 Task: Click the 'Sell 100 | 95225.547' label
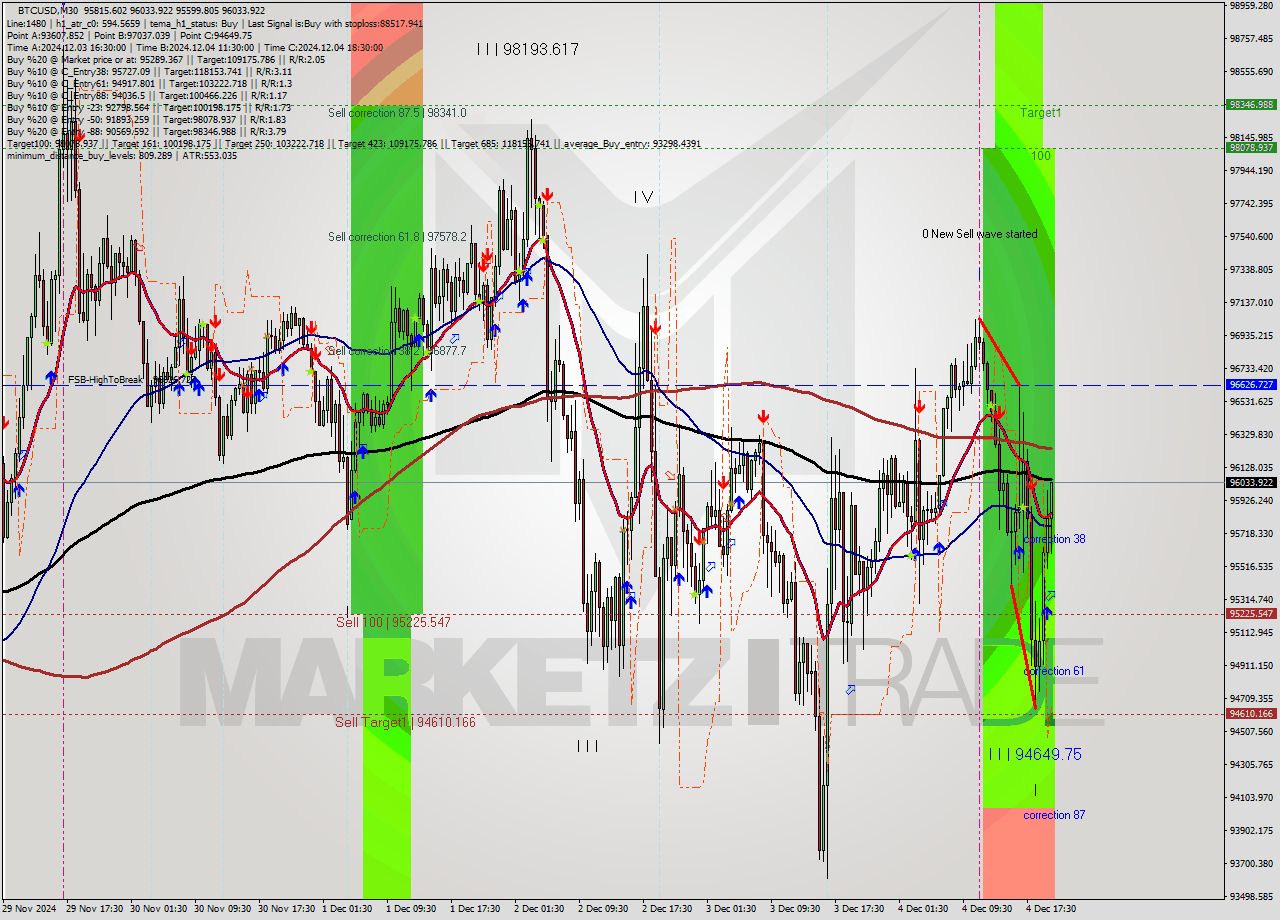(x=393, y=622)
